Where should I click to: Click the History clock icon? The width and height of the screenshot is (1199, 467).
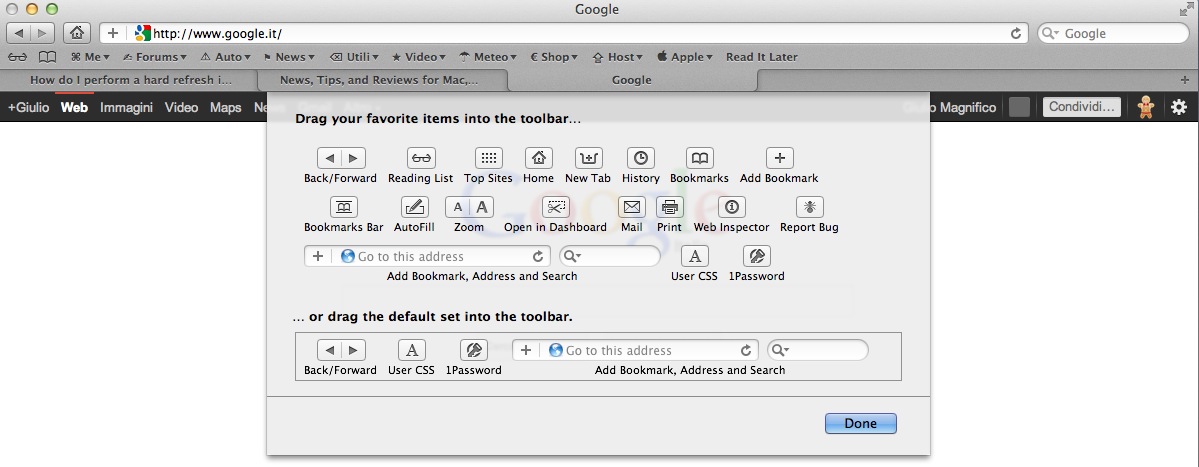[641, 158]
